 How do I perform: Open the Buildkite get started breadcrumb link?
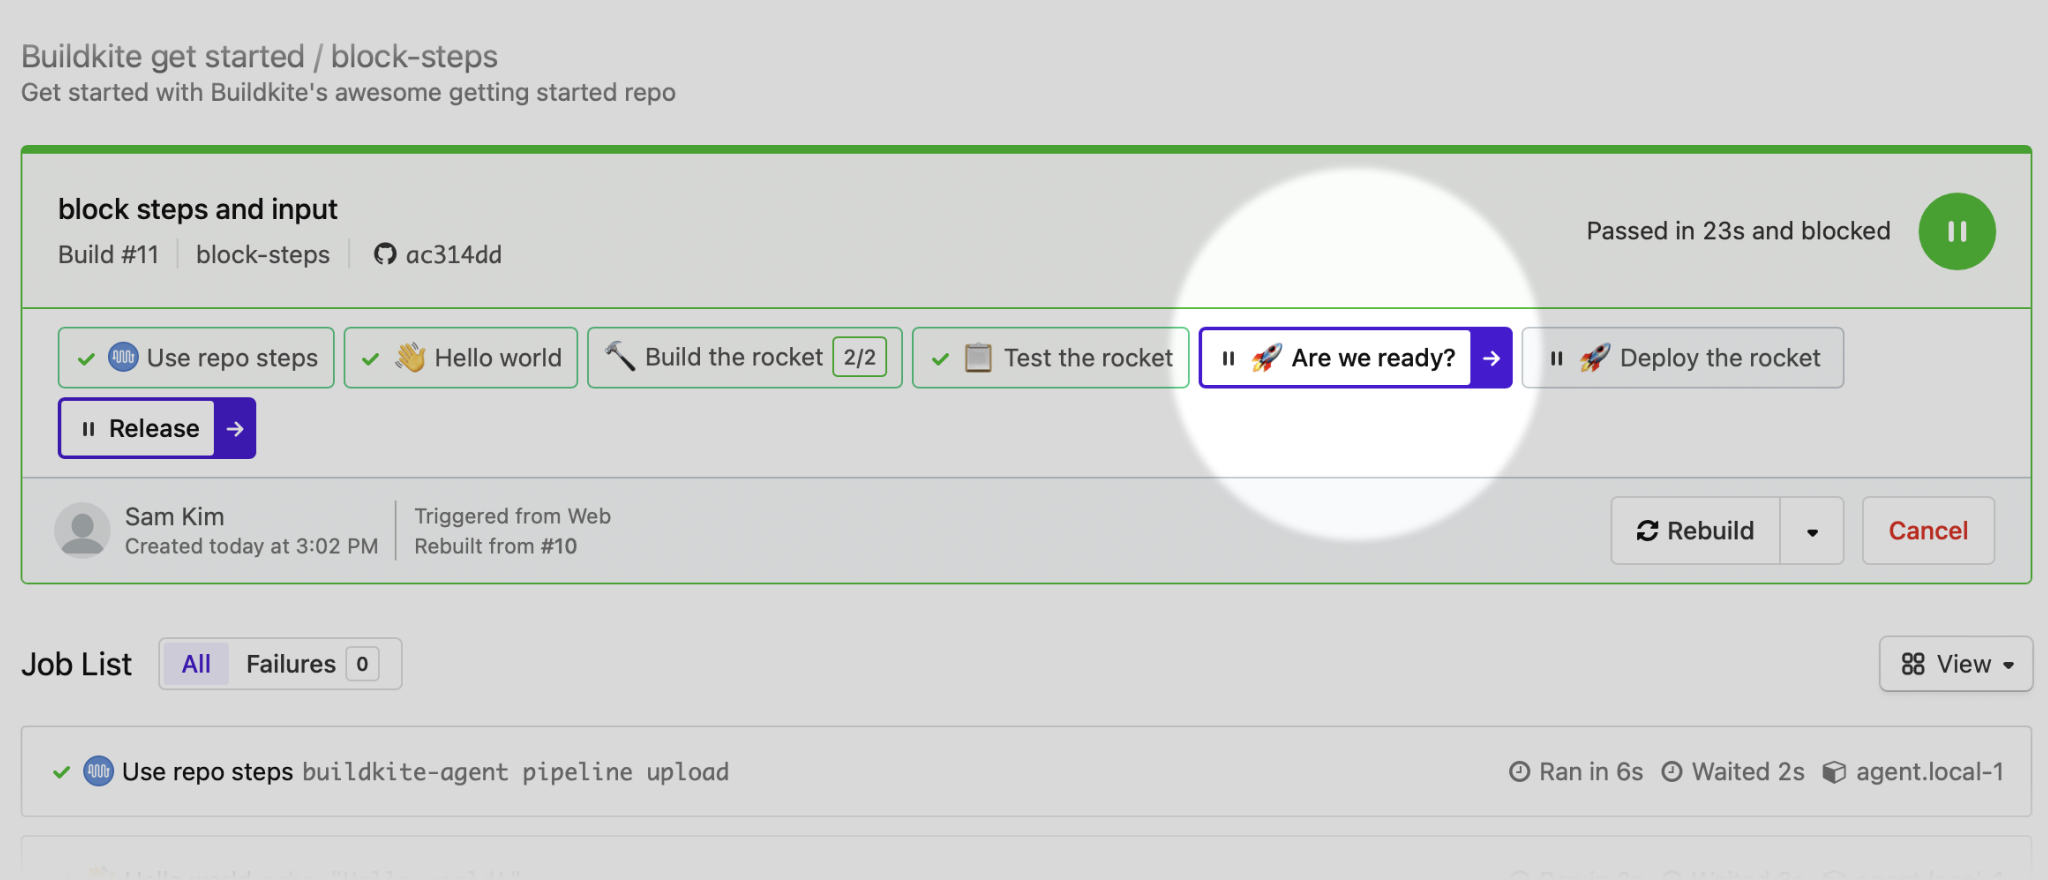pyautogui.click(x=163, y=56)
